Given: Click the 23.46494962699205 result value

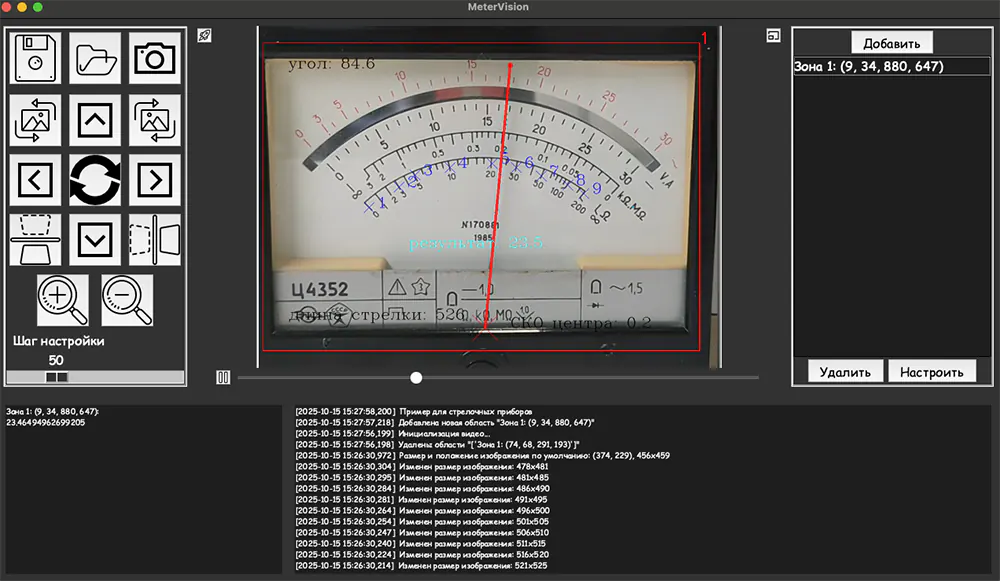Looking at the screenshot, I should (45, 422).
